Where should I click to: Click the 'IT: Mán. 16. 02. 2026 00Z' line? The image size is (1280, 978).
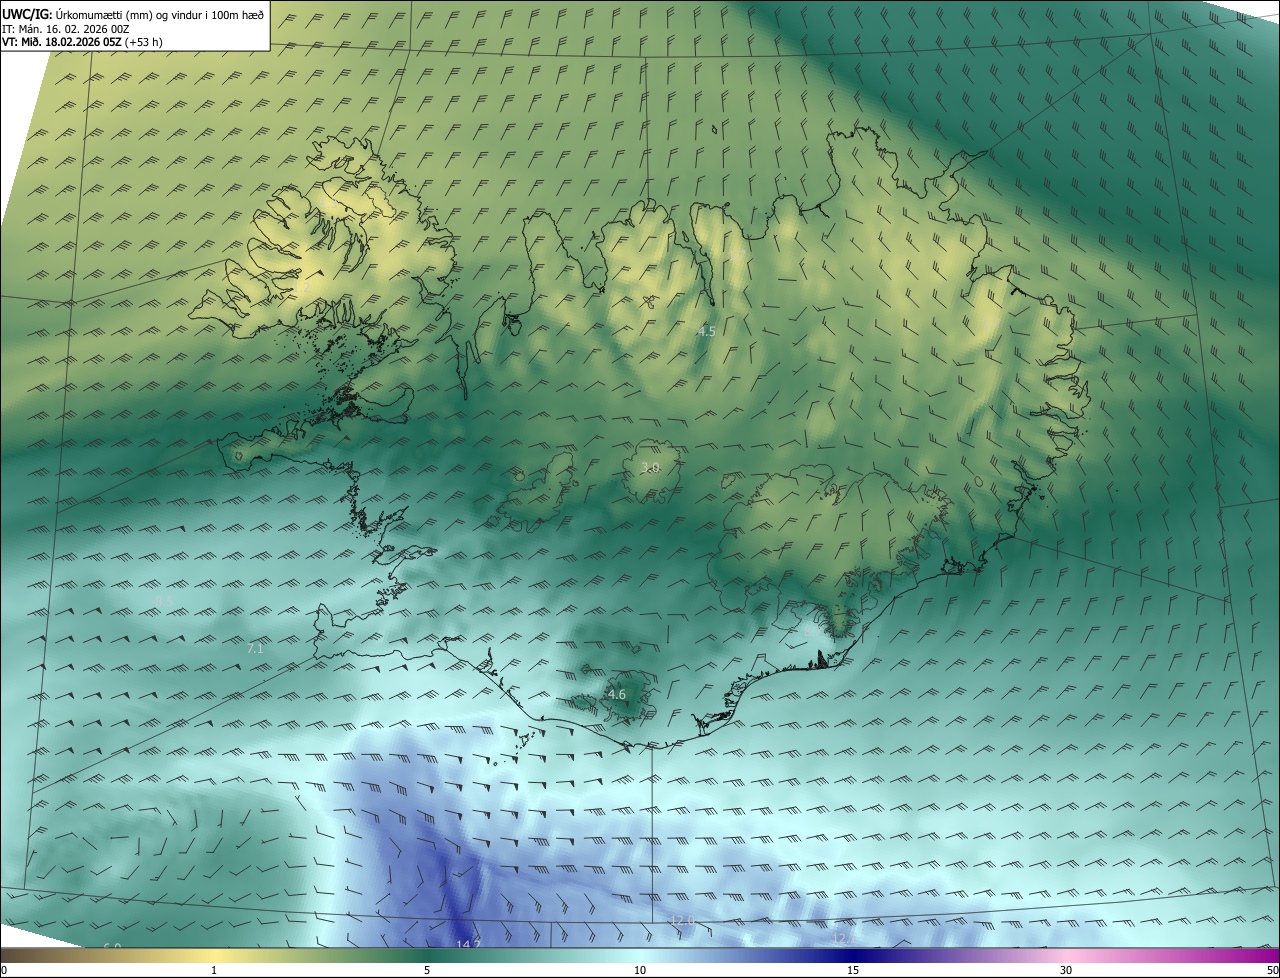(68, 28)
